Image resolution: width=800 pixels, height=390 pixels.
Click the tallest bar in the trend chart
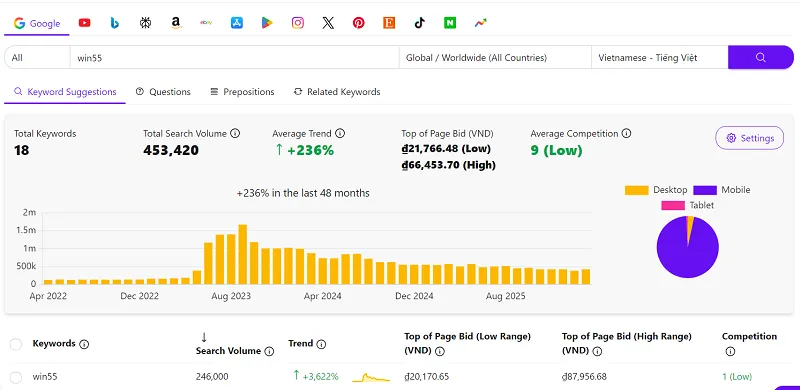coord(243,254)
